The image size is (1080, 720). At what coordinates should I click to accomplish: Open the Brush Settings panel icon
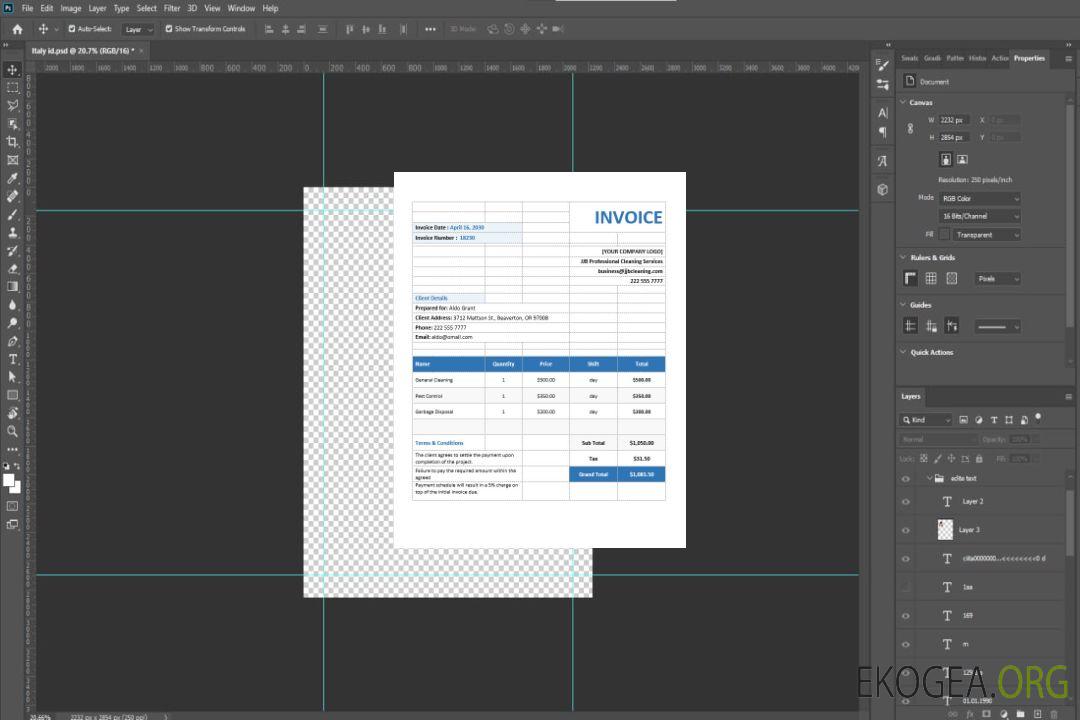click(883, 65)
